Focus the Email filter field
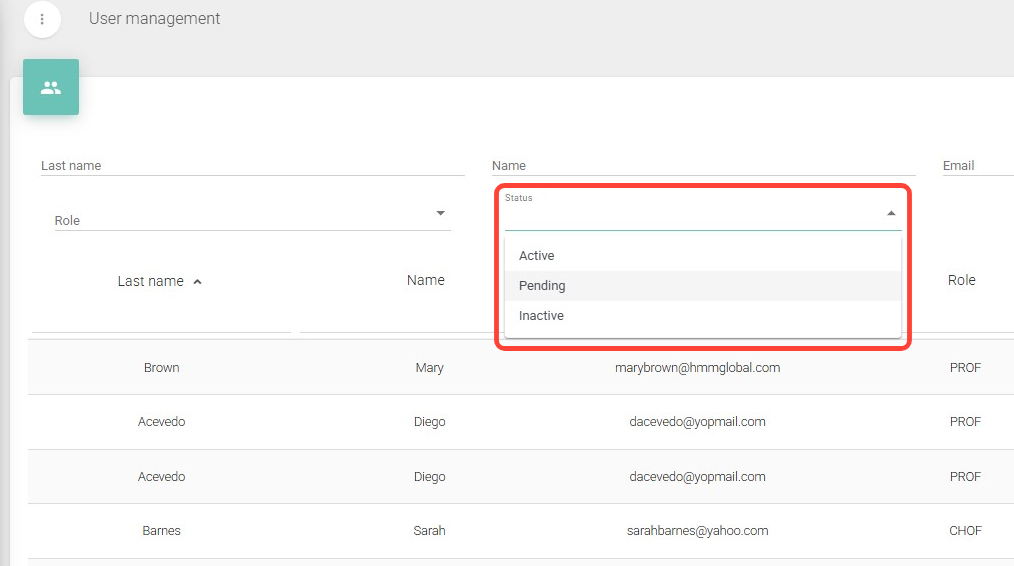 [976, 166]
